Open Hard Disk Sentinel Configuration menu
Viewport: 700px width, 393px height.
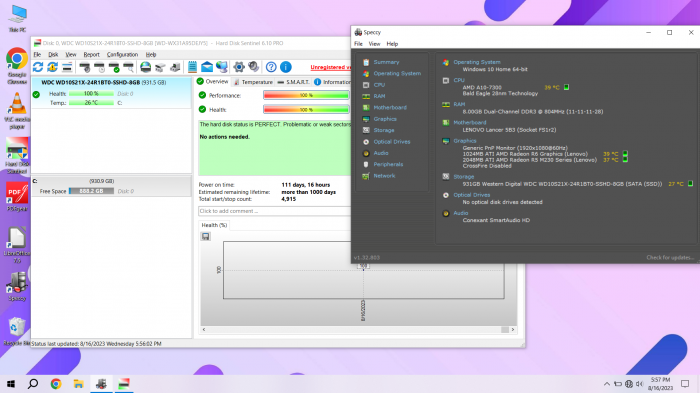(122, 54)
